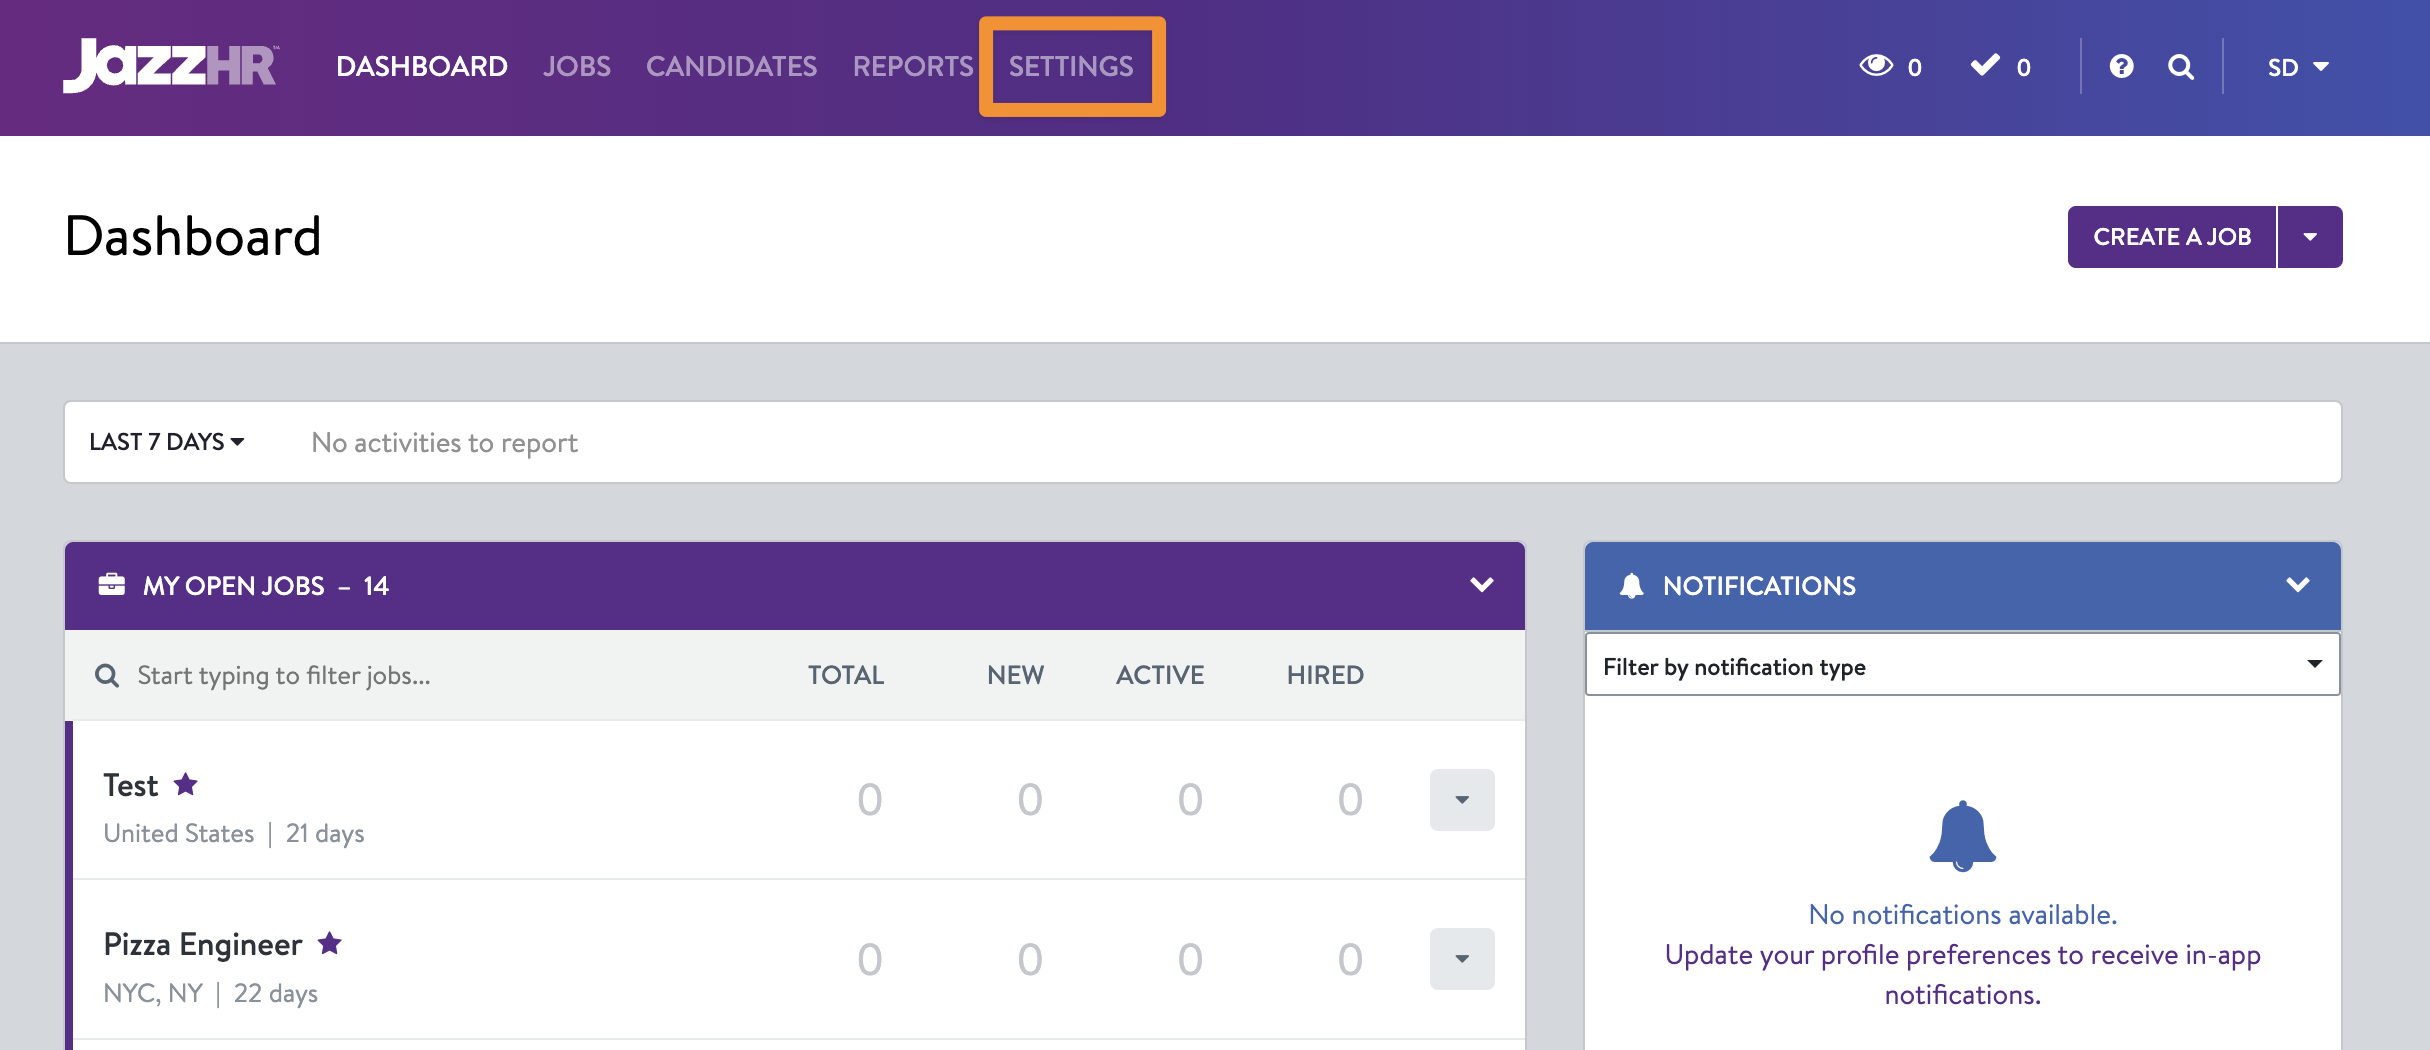Click the JazzHR logo

coord(170,66)
